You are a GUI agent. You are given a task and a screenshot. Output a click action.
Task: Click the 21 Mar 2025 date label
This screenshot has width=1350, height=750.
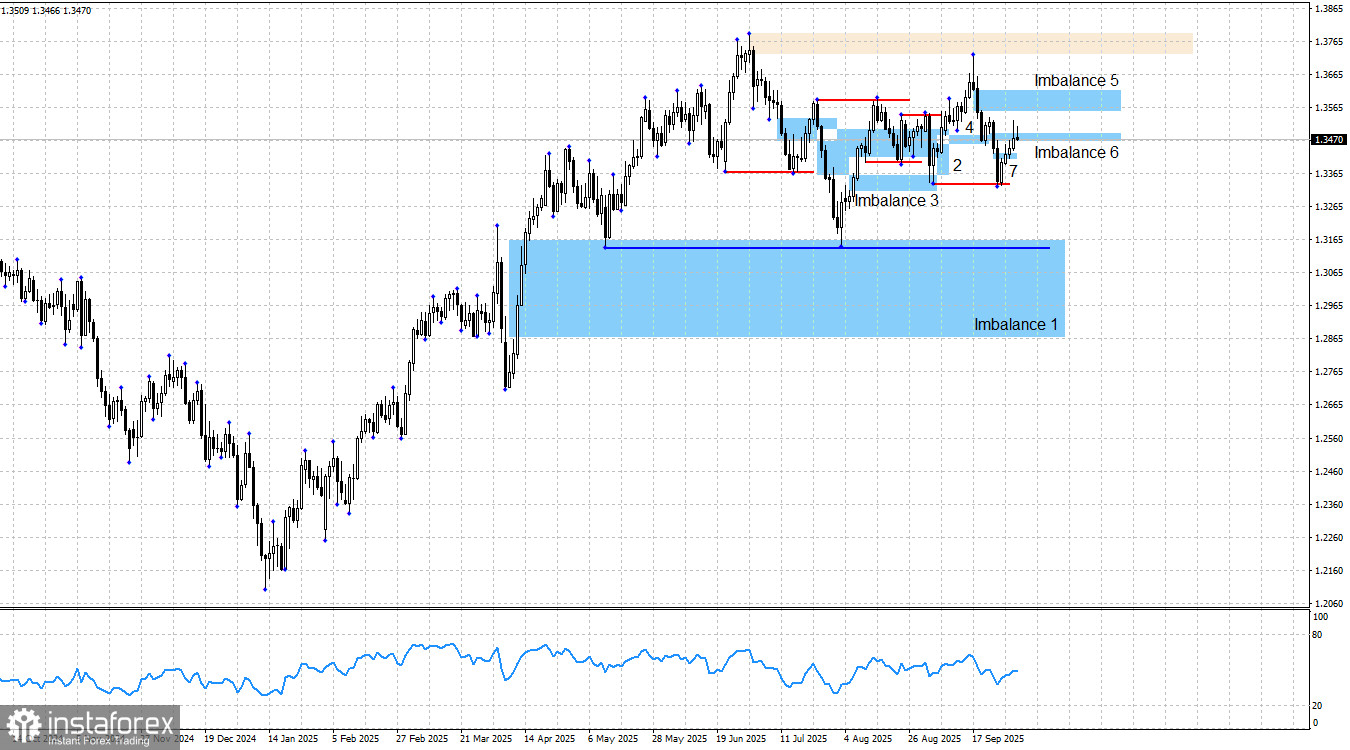tap(487, 739)
